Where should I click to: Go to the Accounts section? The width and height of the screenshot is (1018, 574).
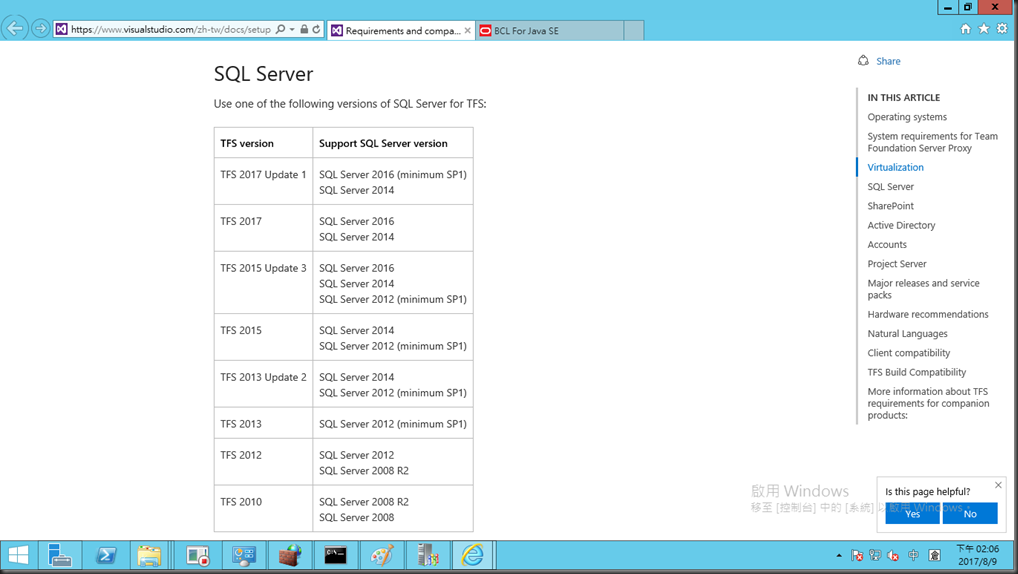click(x=887, y=245)
